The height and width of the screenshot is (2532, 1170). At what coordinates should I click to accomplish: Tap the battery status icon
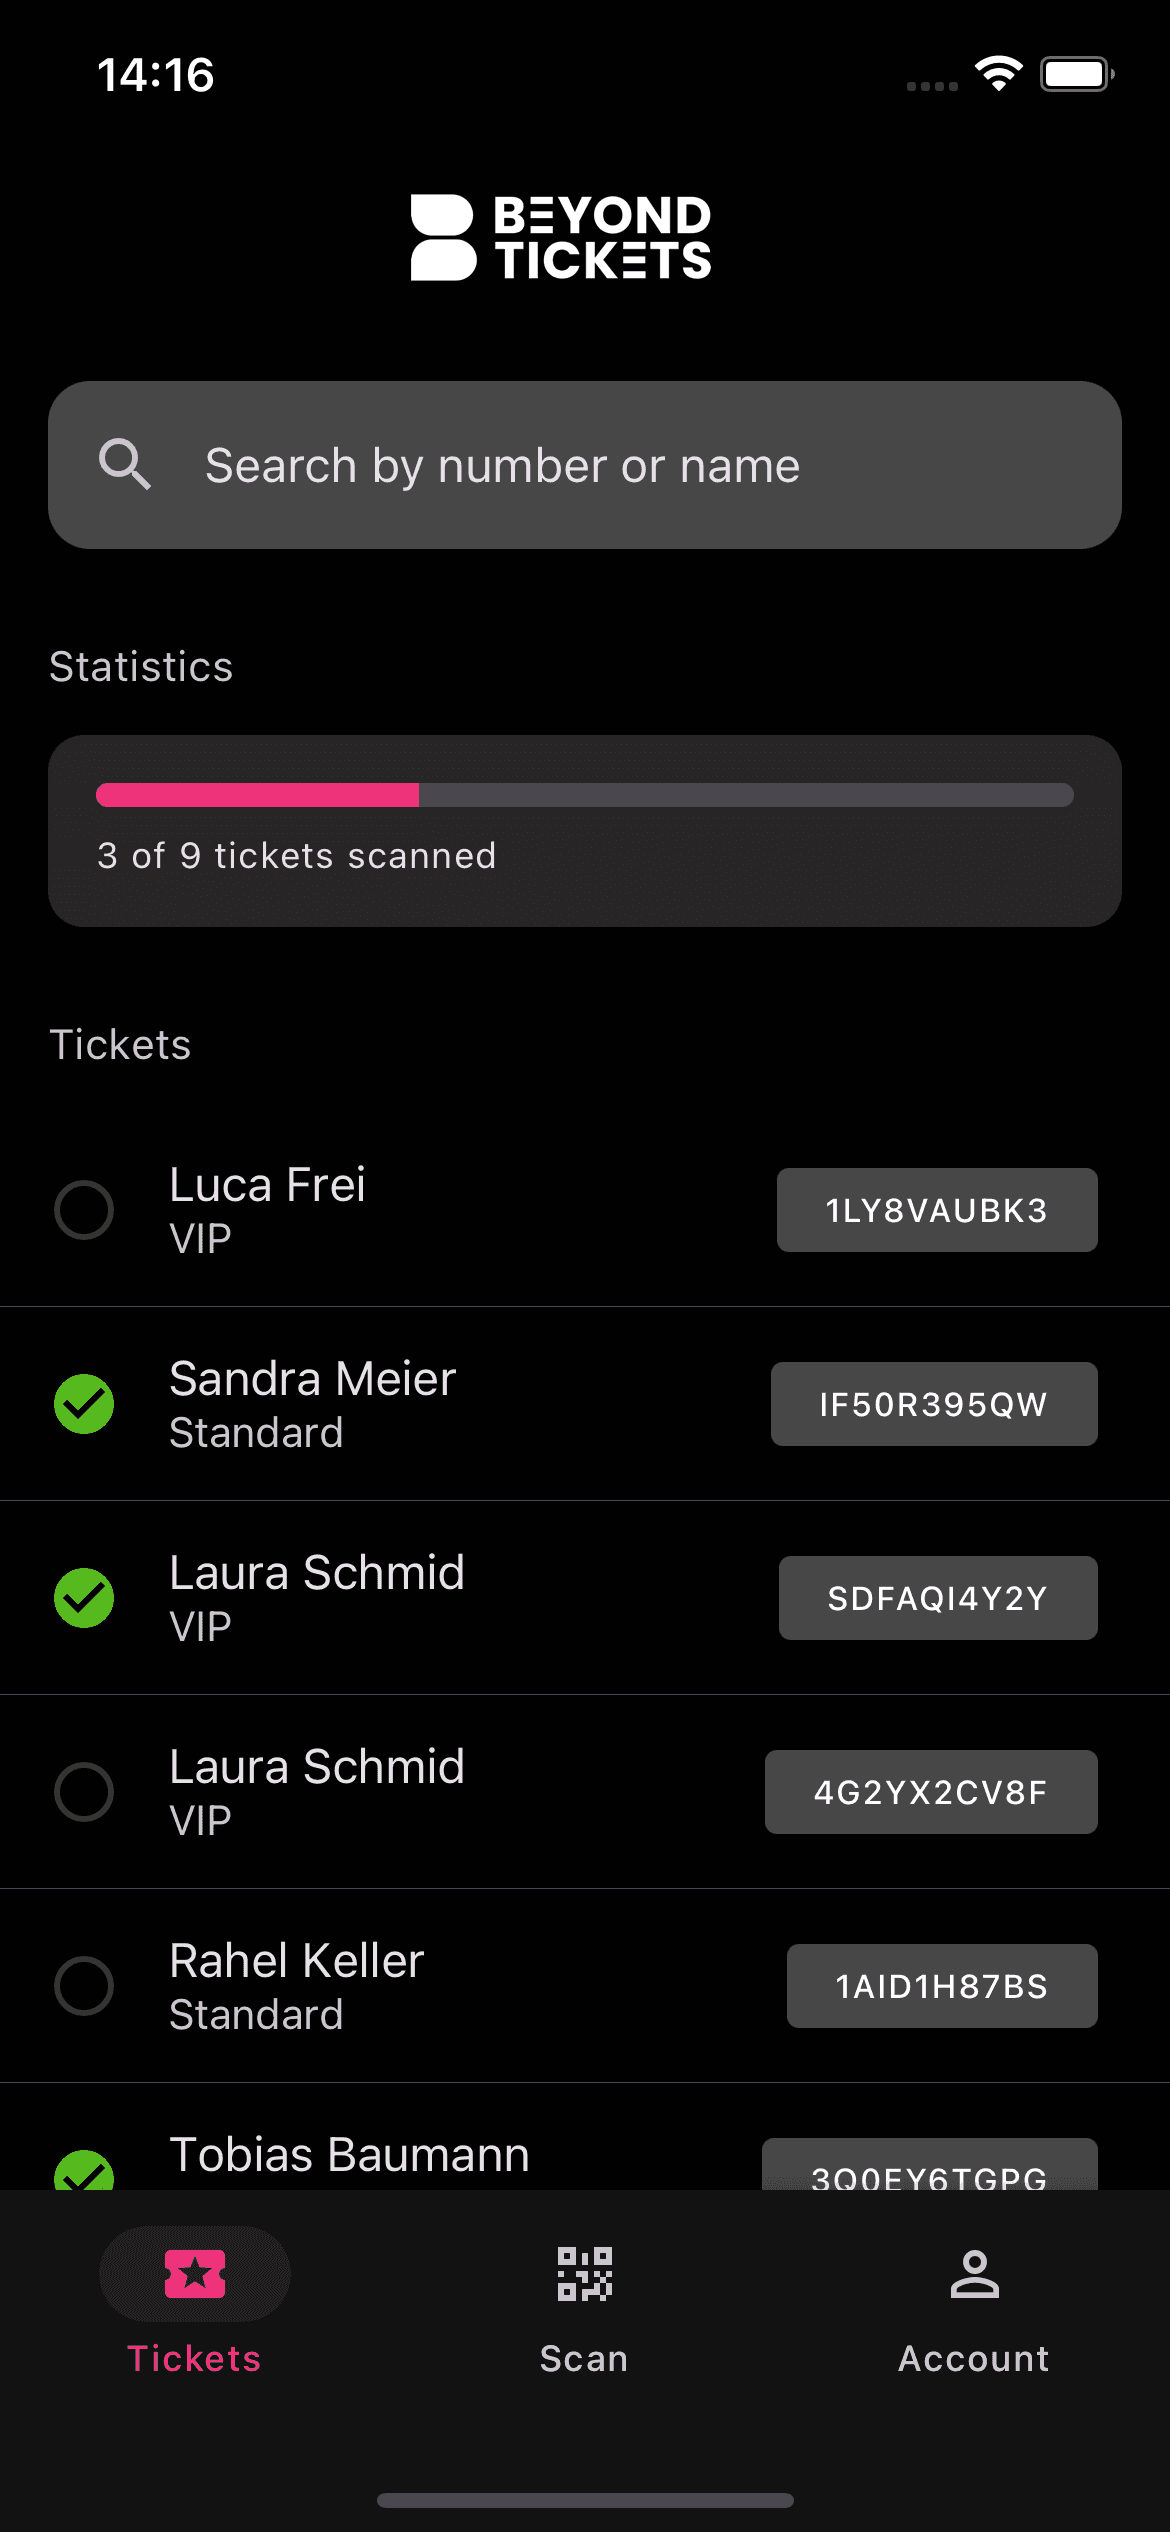[1076, 74]
